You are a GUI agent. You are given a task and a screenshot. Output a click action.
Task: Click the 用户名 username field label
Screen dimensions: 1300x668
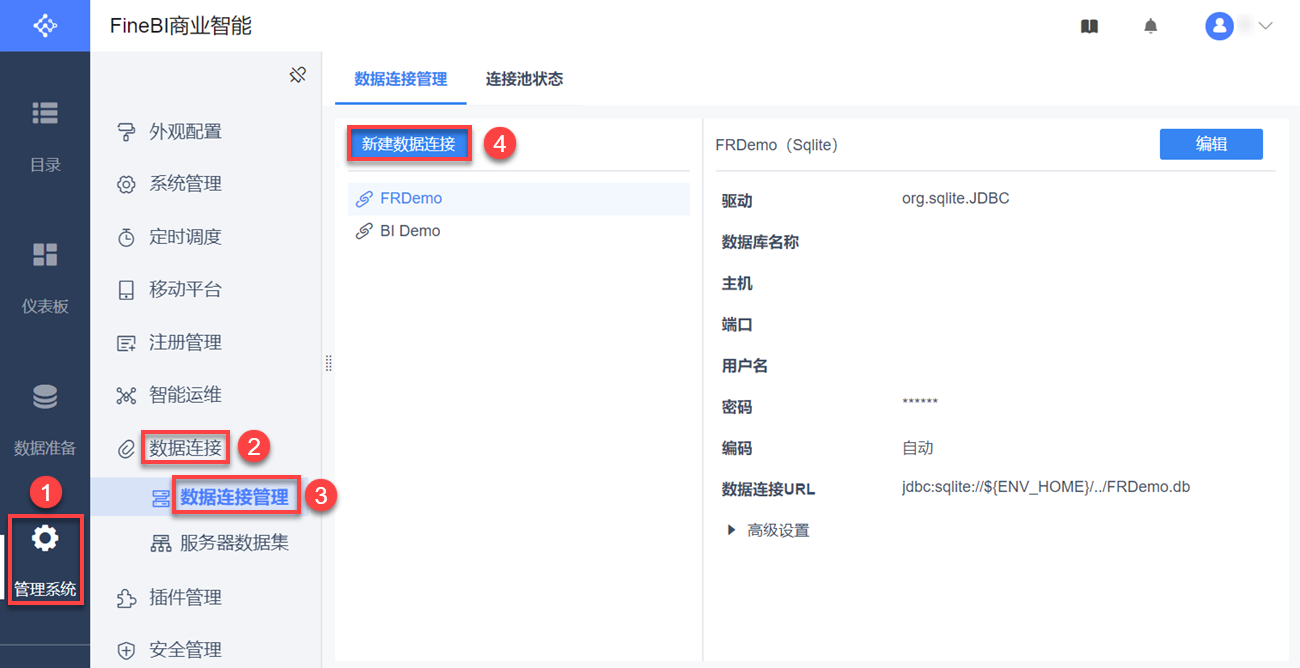click(745, 366)
